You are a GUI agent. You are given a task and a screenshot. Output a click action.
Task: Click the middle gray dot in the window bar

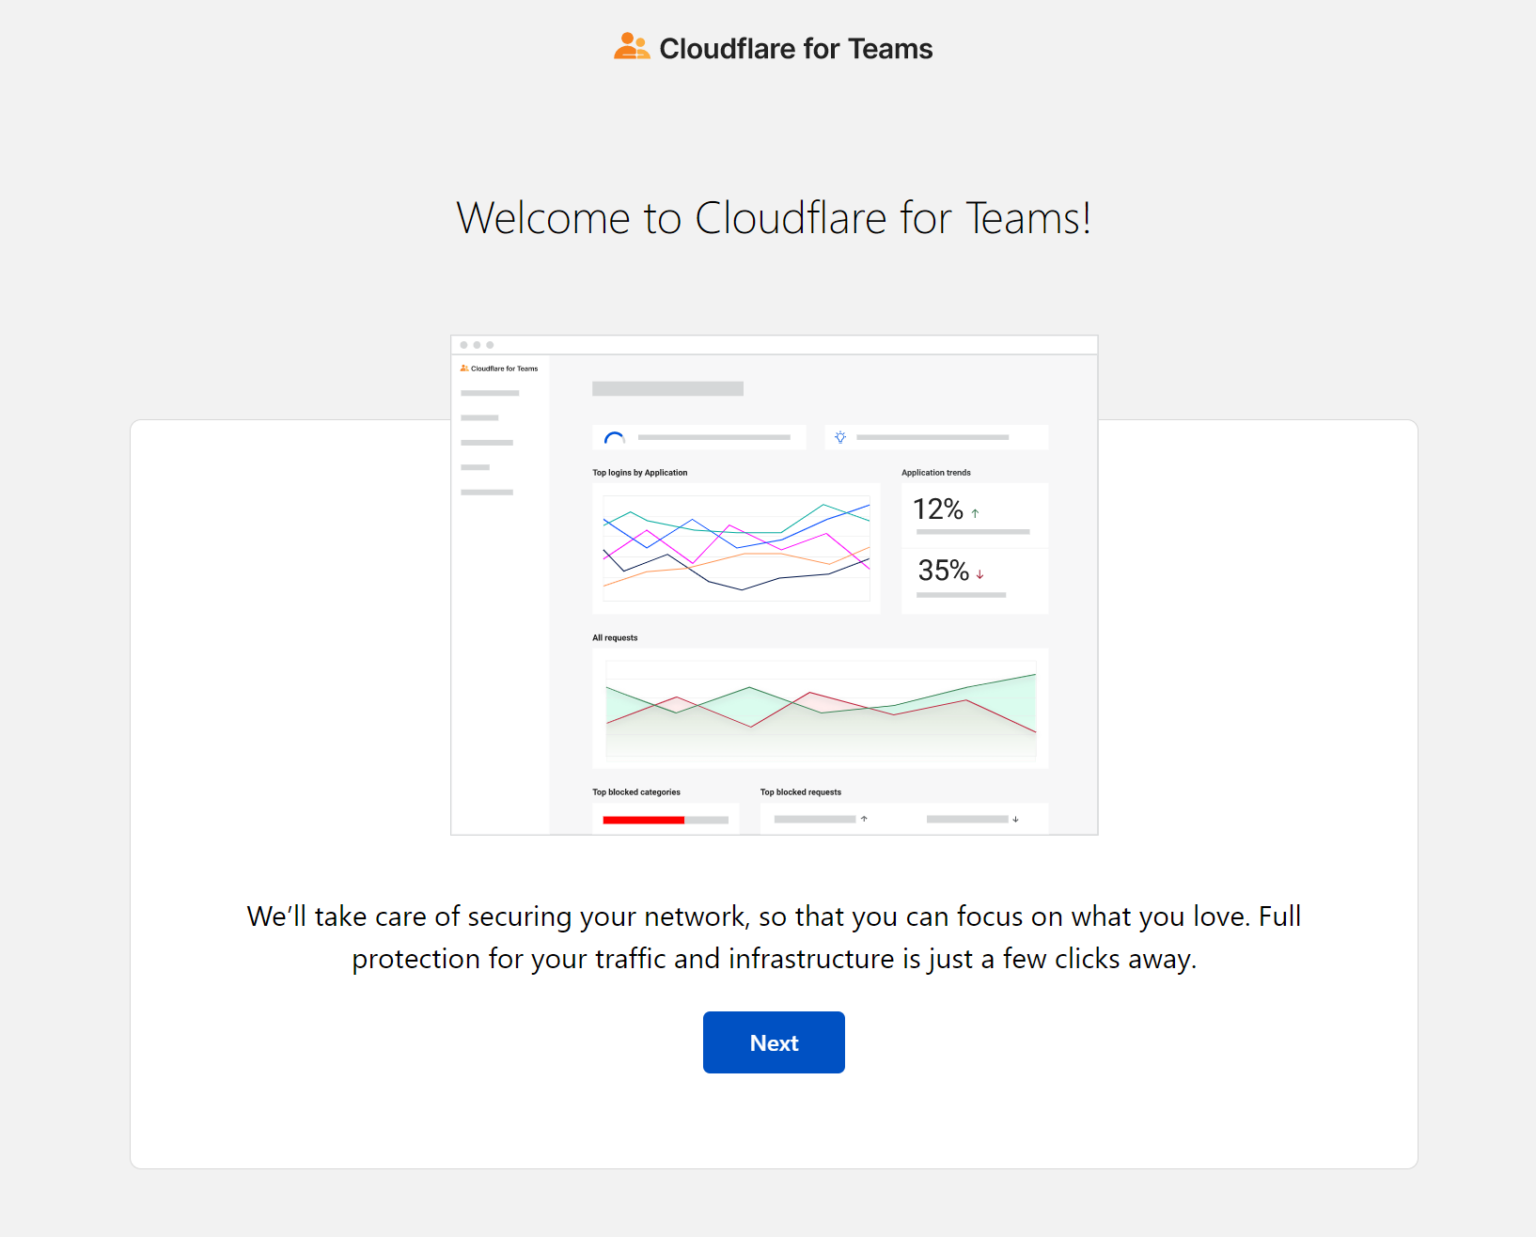475,344
